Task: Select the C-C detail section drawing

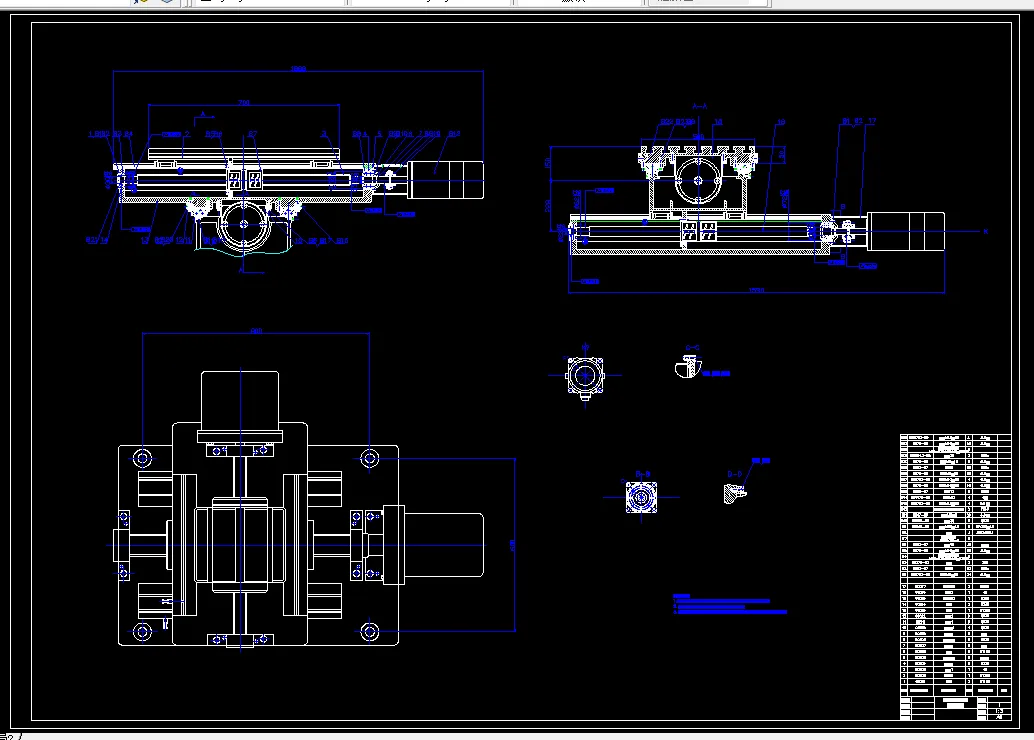Action: tap(688, 367)
